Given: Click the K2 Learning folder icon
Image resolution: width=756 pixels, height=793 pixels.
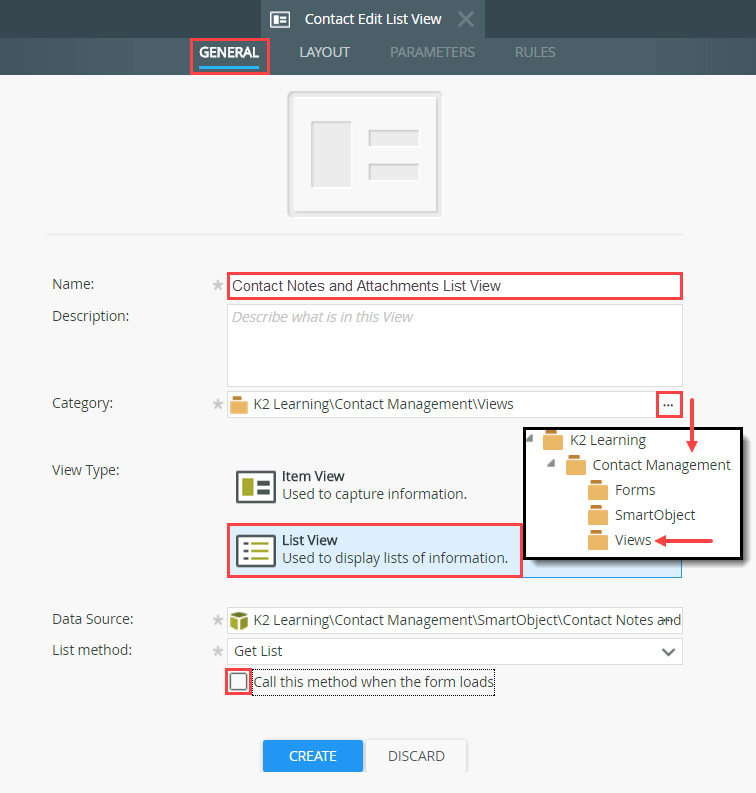Looking at the screenshot, I should click(553, 440).
